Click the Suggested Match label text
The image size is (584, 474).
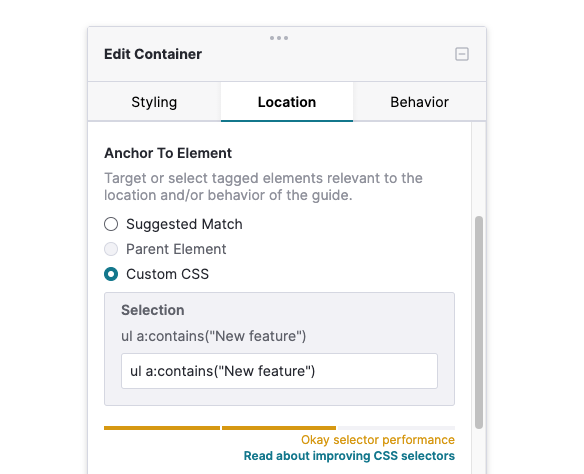pos(184,224)
